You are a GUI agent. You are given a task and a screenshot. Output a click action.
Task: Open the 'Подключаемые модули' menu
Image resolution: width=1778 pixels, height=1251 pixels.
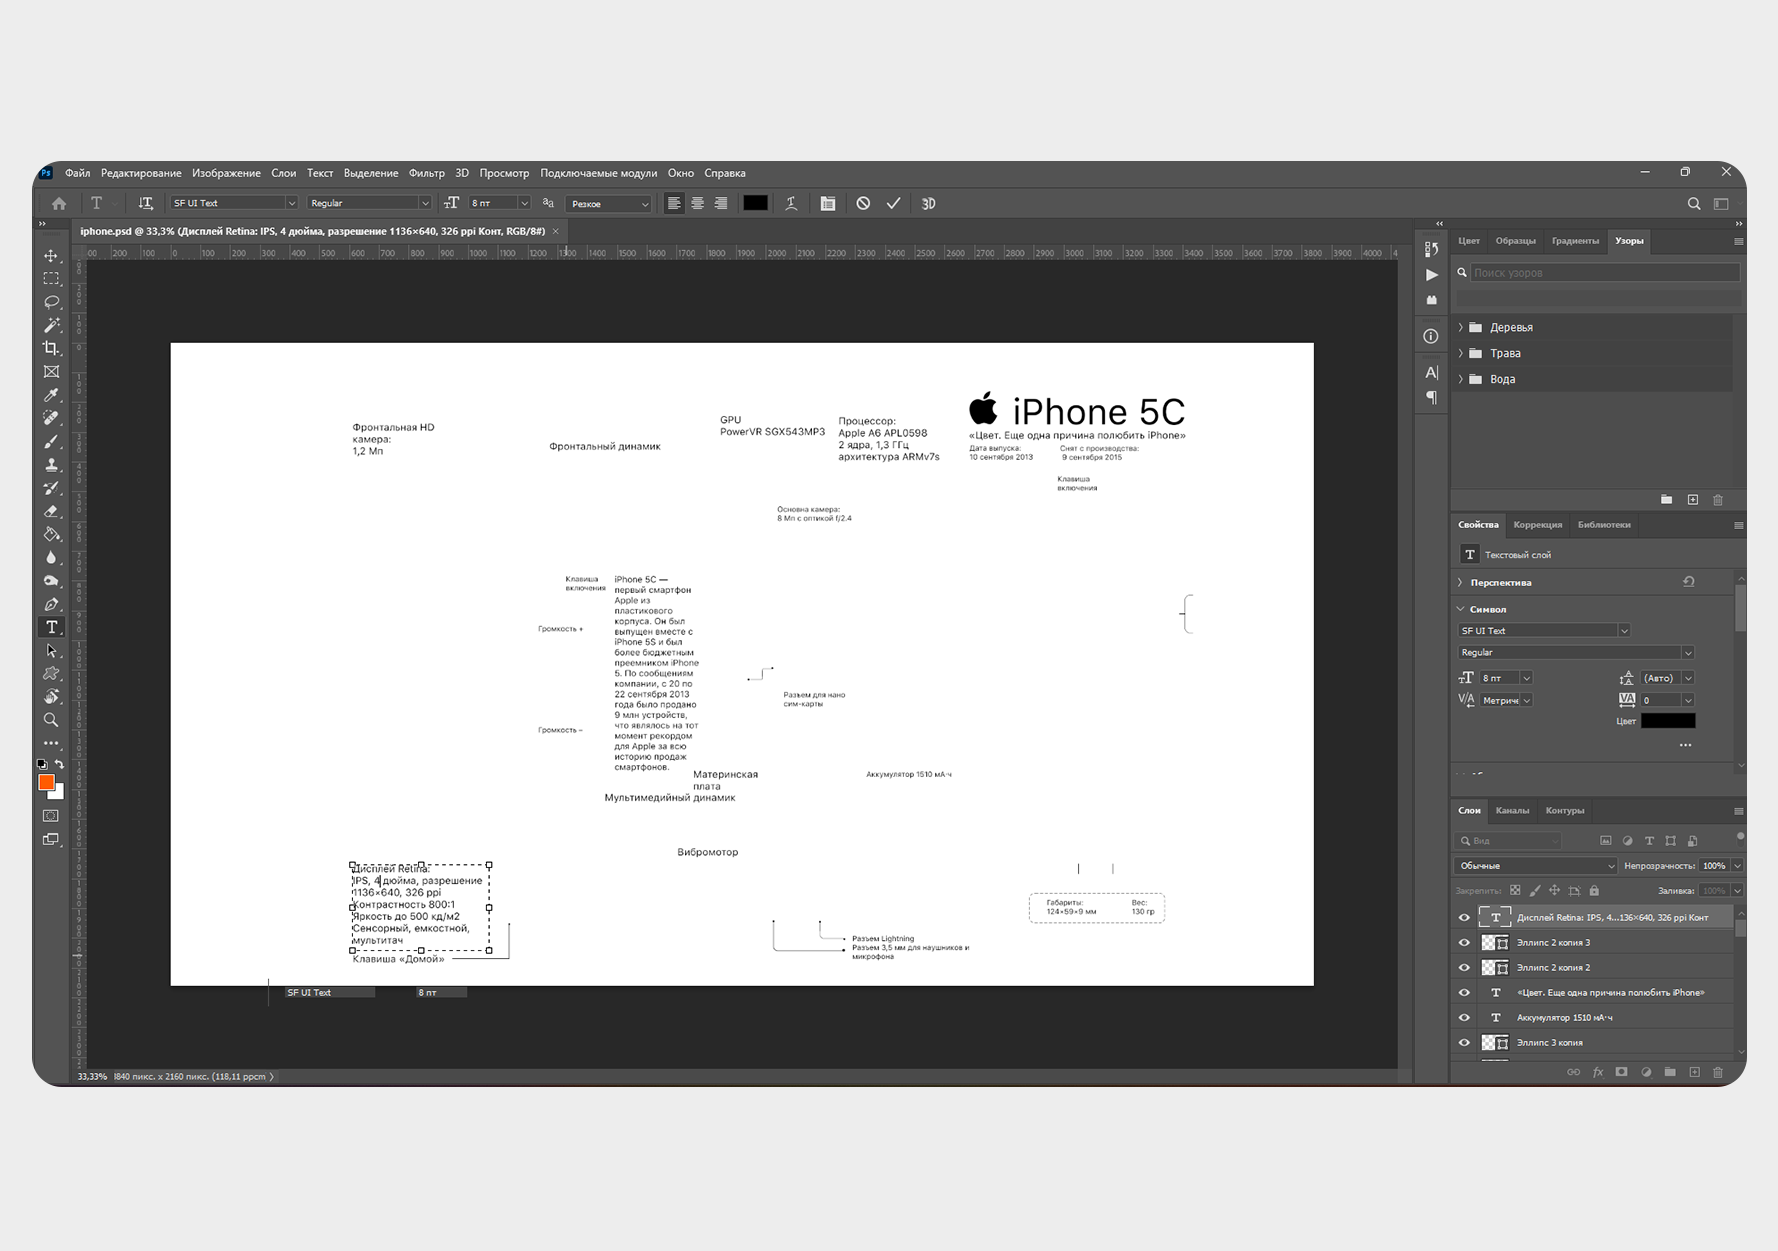point(599,173)
